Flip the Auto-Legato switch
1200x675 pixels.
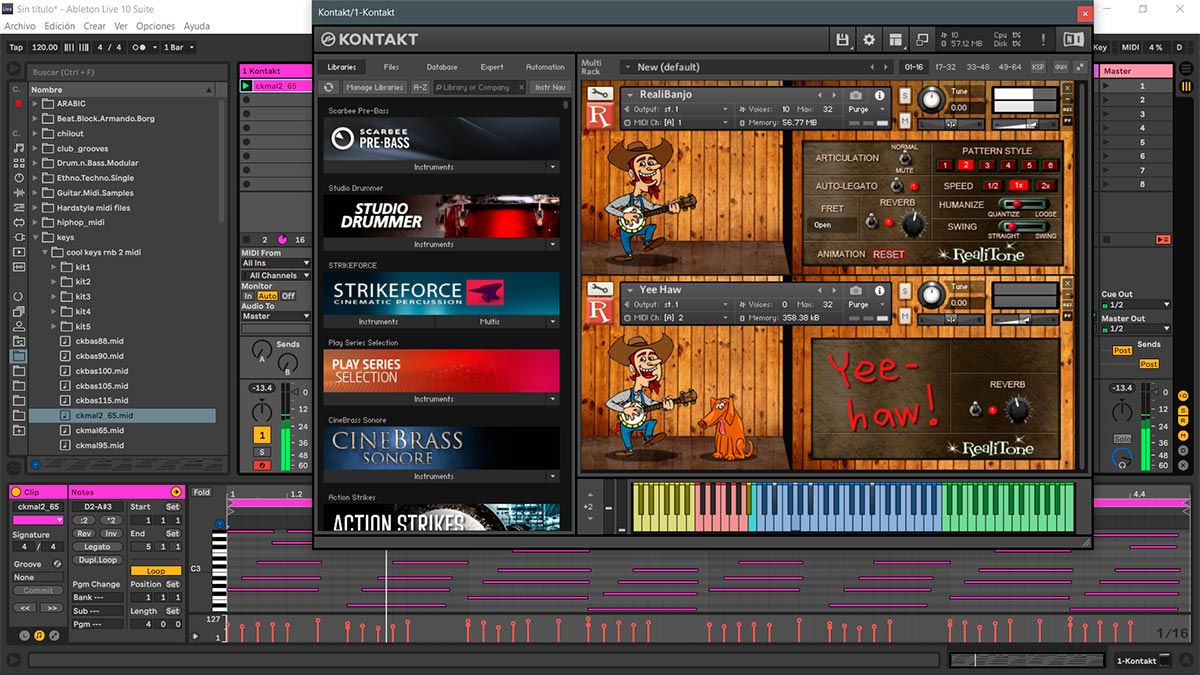(897, 186)
